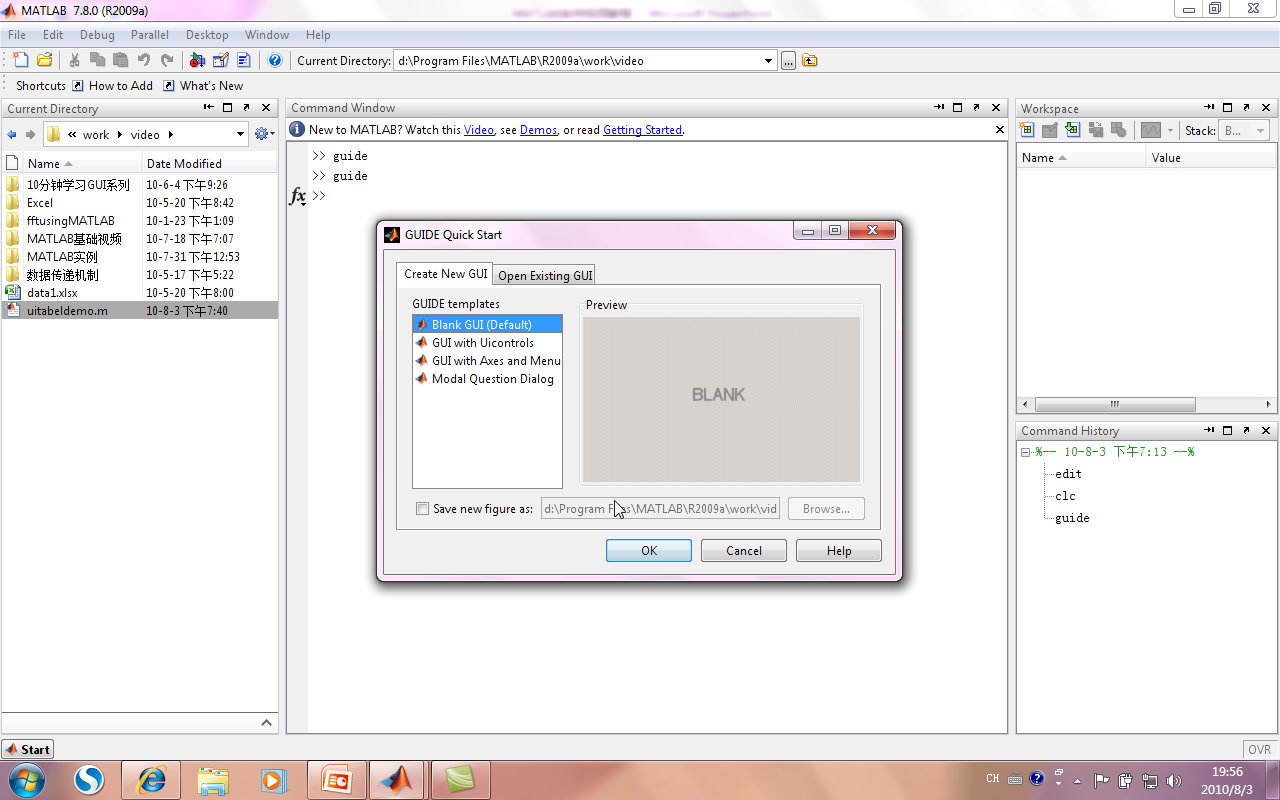Viewport: 1280px width, 800px height.
Task: Click the fx function browser icon
Action: click(x=298, y=196)
